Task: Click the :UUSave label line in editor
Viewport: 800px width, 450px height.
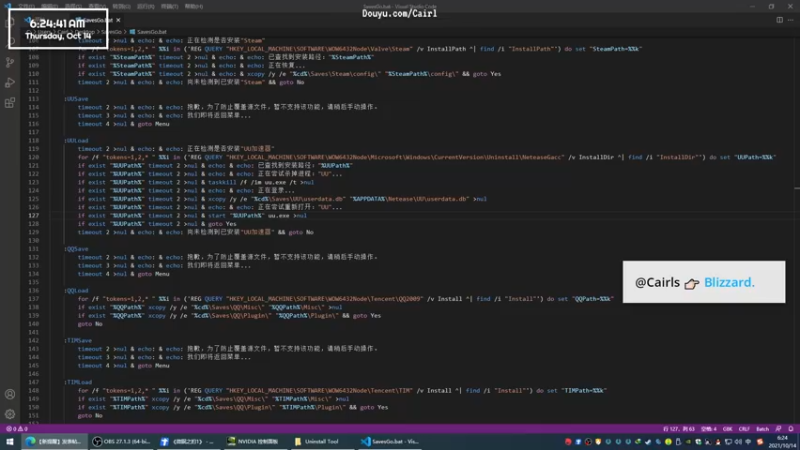Action: coord(76,99)
